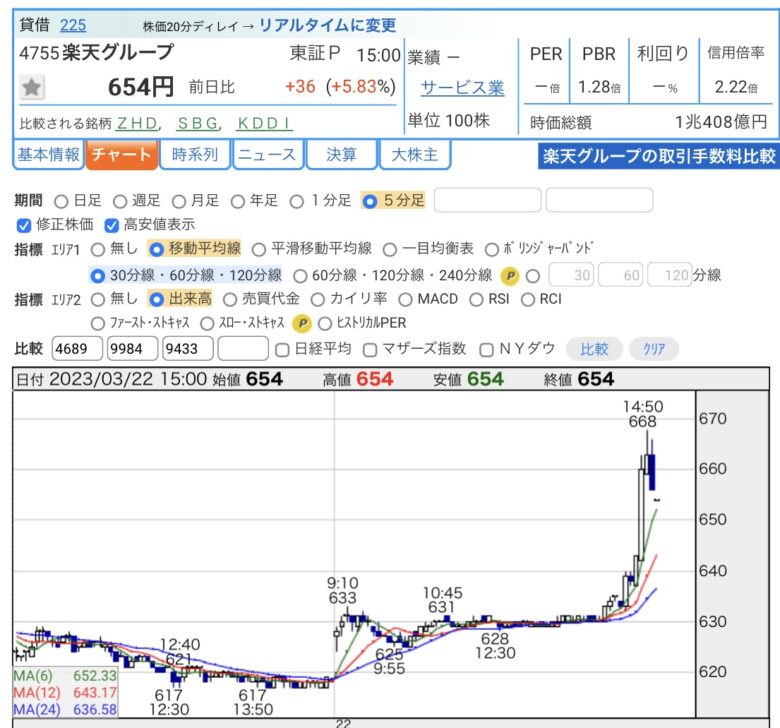
Task: Click 楽天グループの取引手数料比較 banner
Action: tap(659, 156)
